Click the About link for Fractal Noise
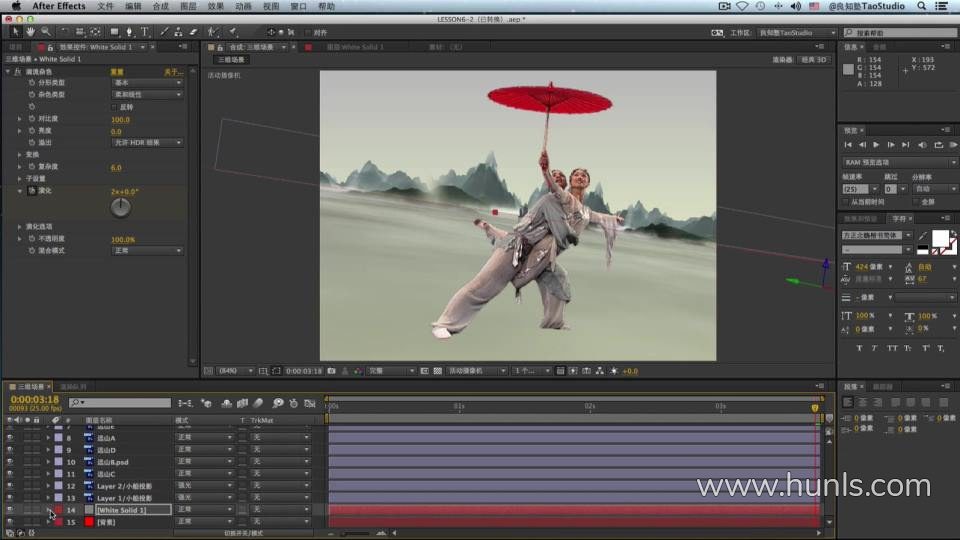Screen dimensions: 960x540 (173, 72)
